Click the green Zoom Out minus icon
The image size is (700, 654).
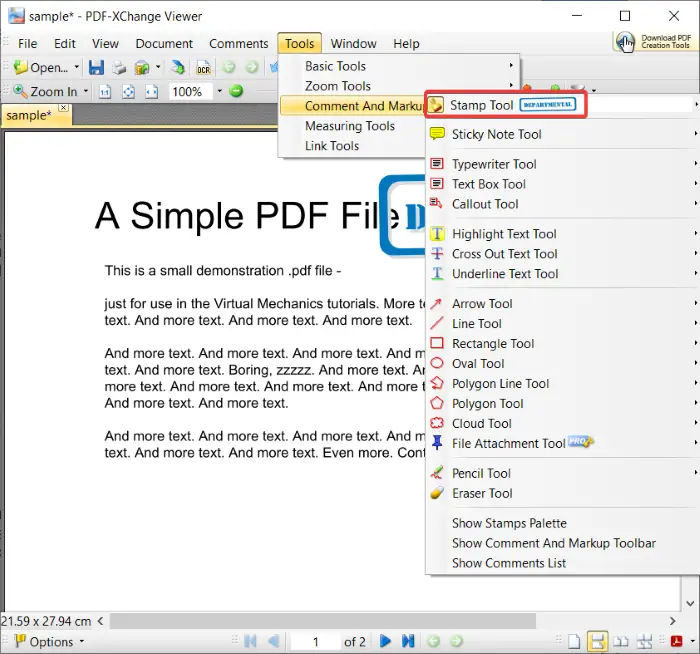pyautogui.click(x=236, y=91)
